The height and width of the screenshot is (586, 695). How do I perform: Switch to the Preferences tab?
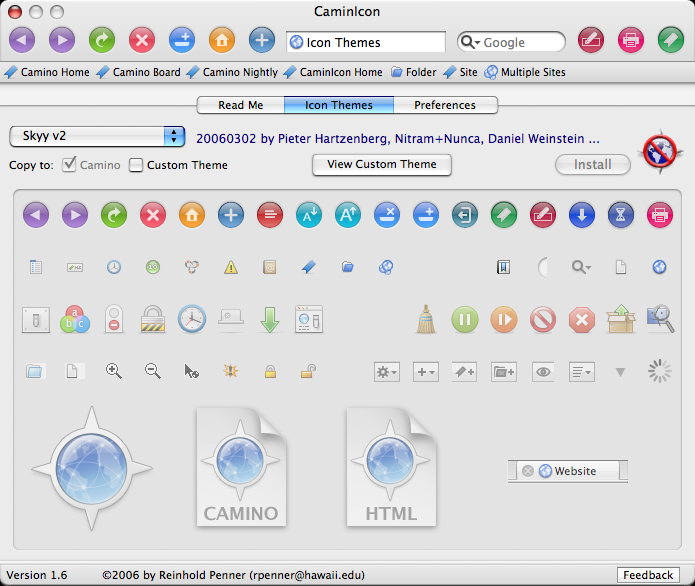point(445,105)
